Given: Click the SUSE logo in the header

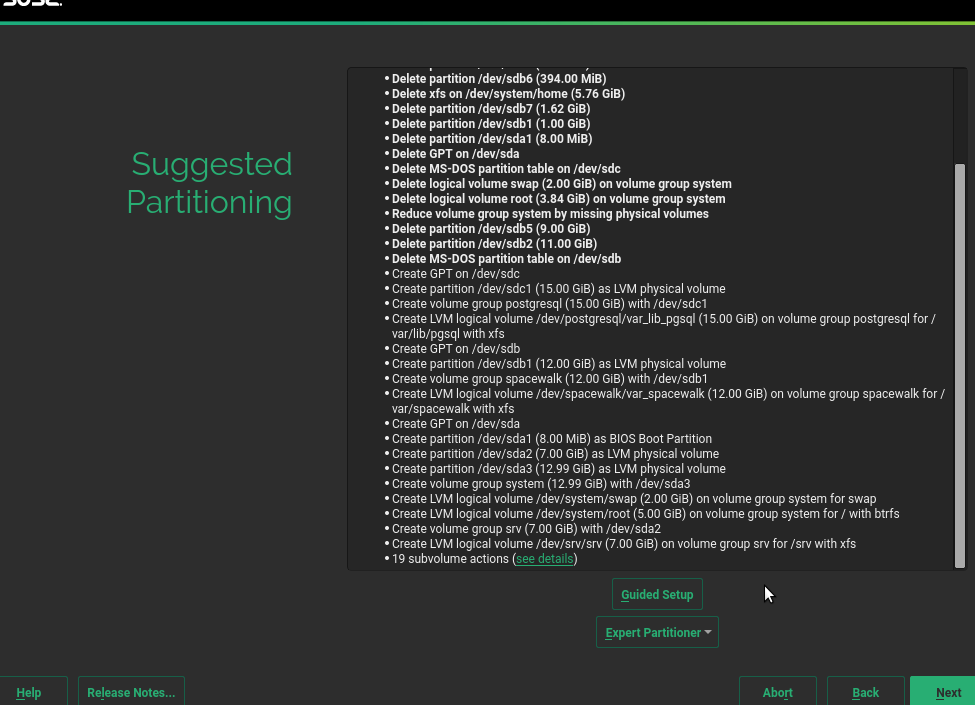Looking at the screenshot, I should (x=32, y=4).
